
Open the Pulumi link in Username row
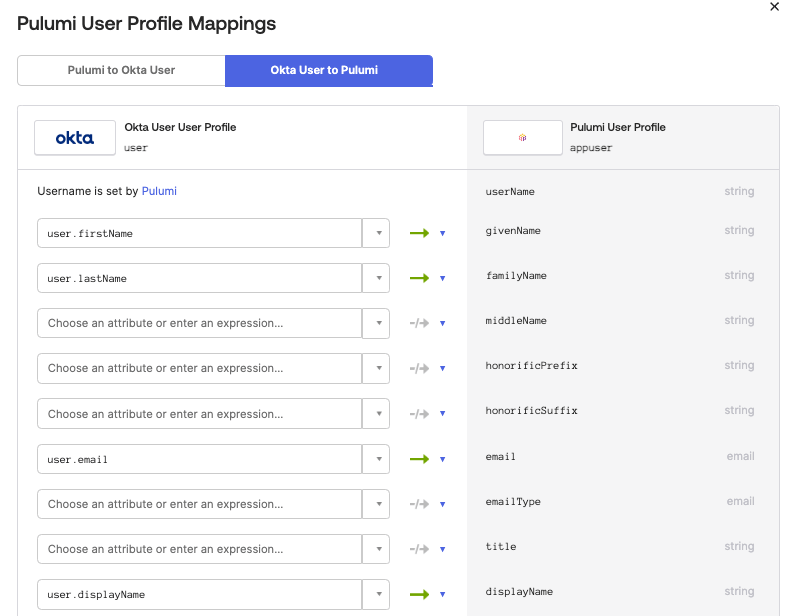tap(159, 191)
